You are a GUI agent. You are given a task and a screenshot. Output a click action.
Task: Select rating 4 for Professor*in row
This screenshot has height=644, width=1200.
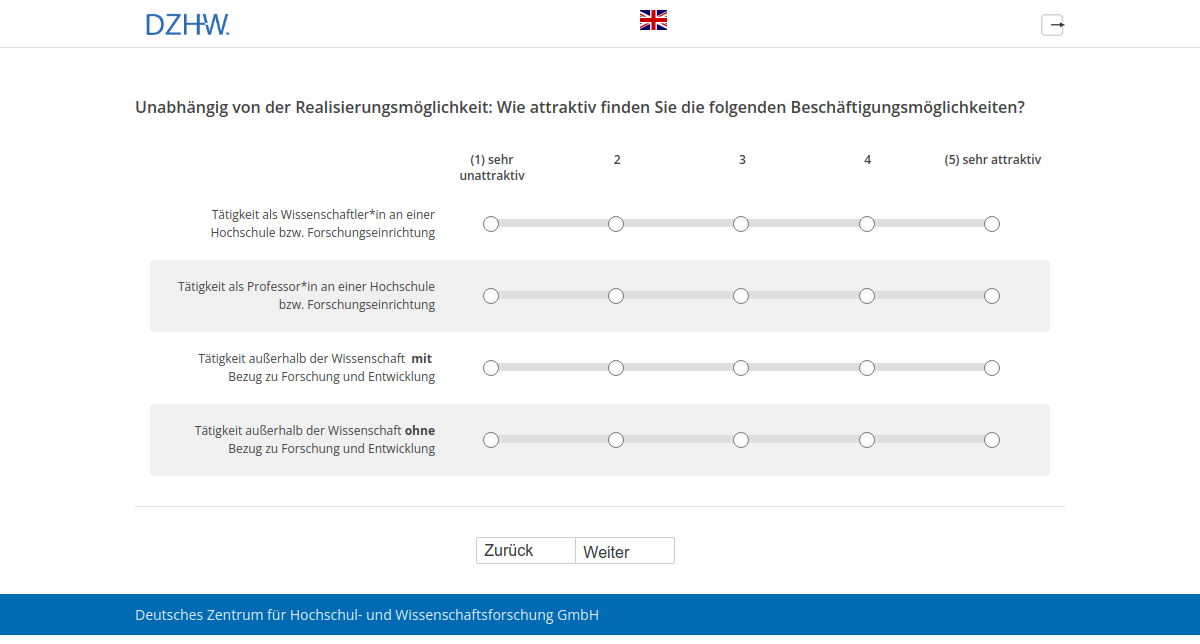pos(866,295)
